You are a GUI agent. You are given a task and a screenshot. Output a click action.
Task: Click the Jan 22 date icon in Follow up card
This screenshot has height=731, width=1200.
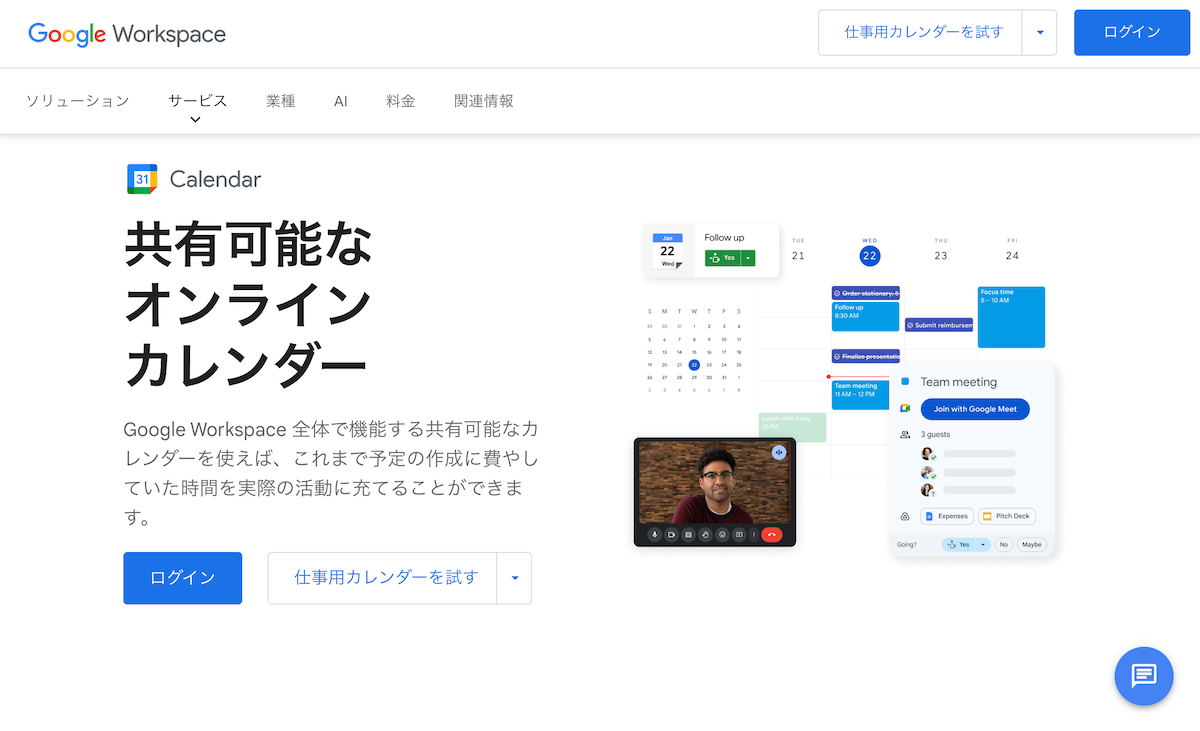point(668,251)
